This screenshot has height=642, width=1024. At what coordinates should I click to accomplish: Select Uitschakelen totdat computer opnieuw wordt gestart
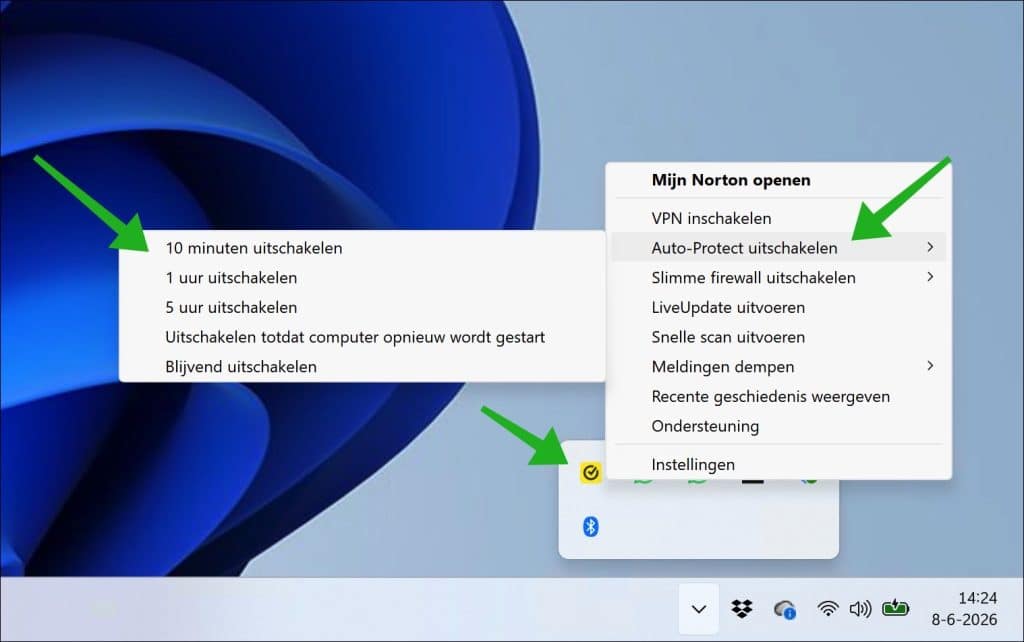point(362,337)
